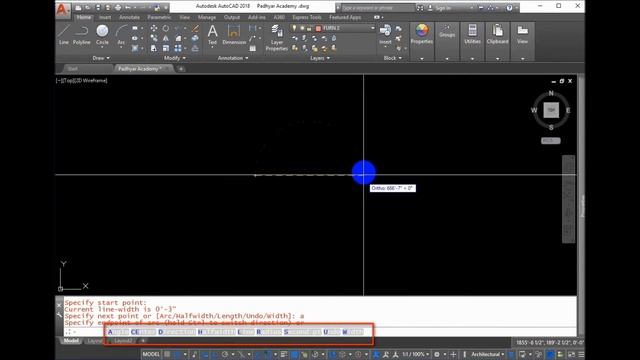This screenshot has width=640, height=360.
Task: Click the Rotate tool in Modify panel
Action: point(166,28)
